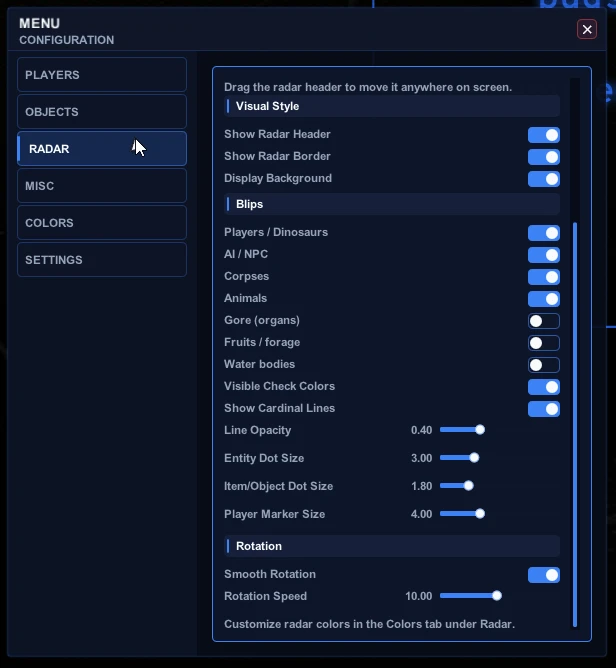Open the Misc tab
This screenshot has width=616, height=668.
coord(102,186)
